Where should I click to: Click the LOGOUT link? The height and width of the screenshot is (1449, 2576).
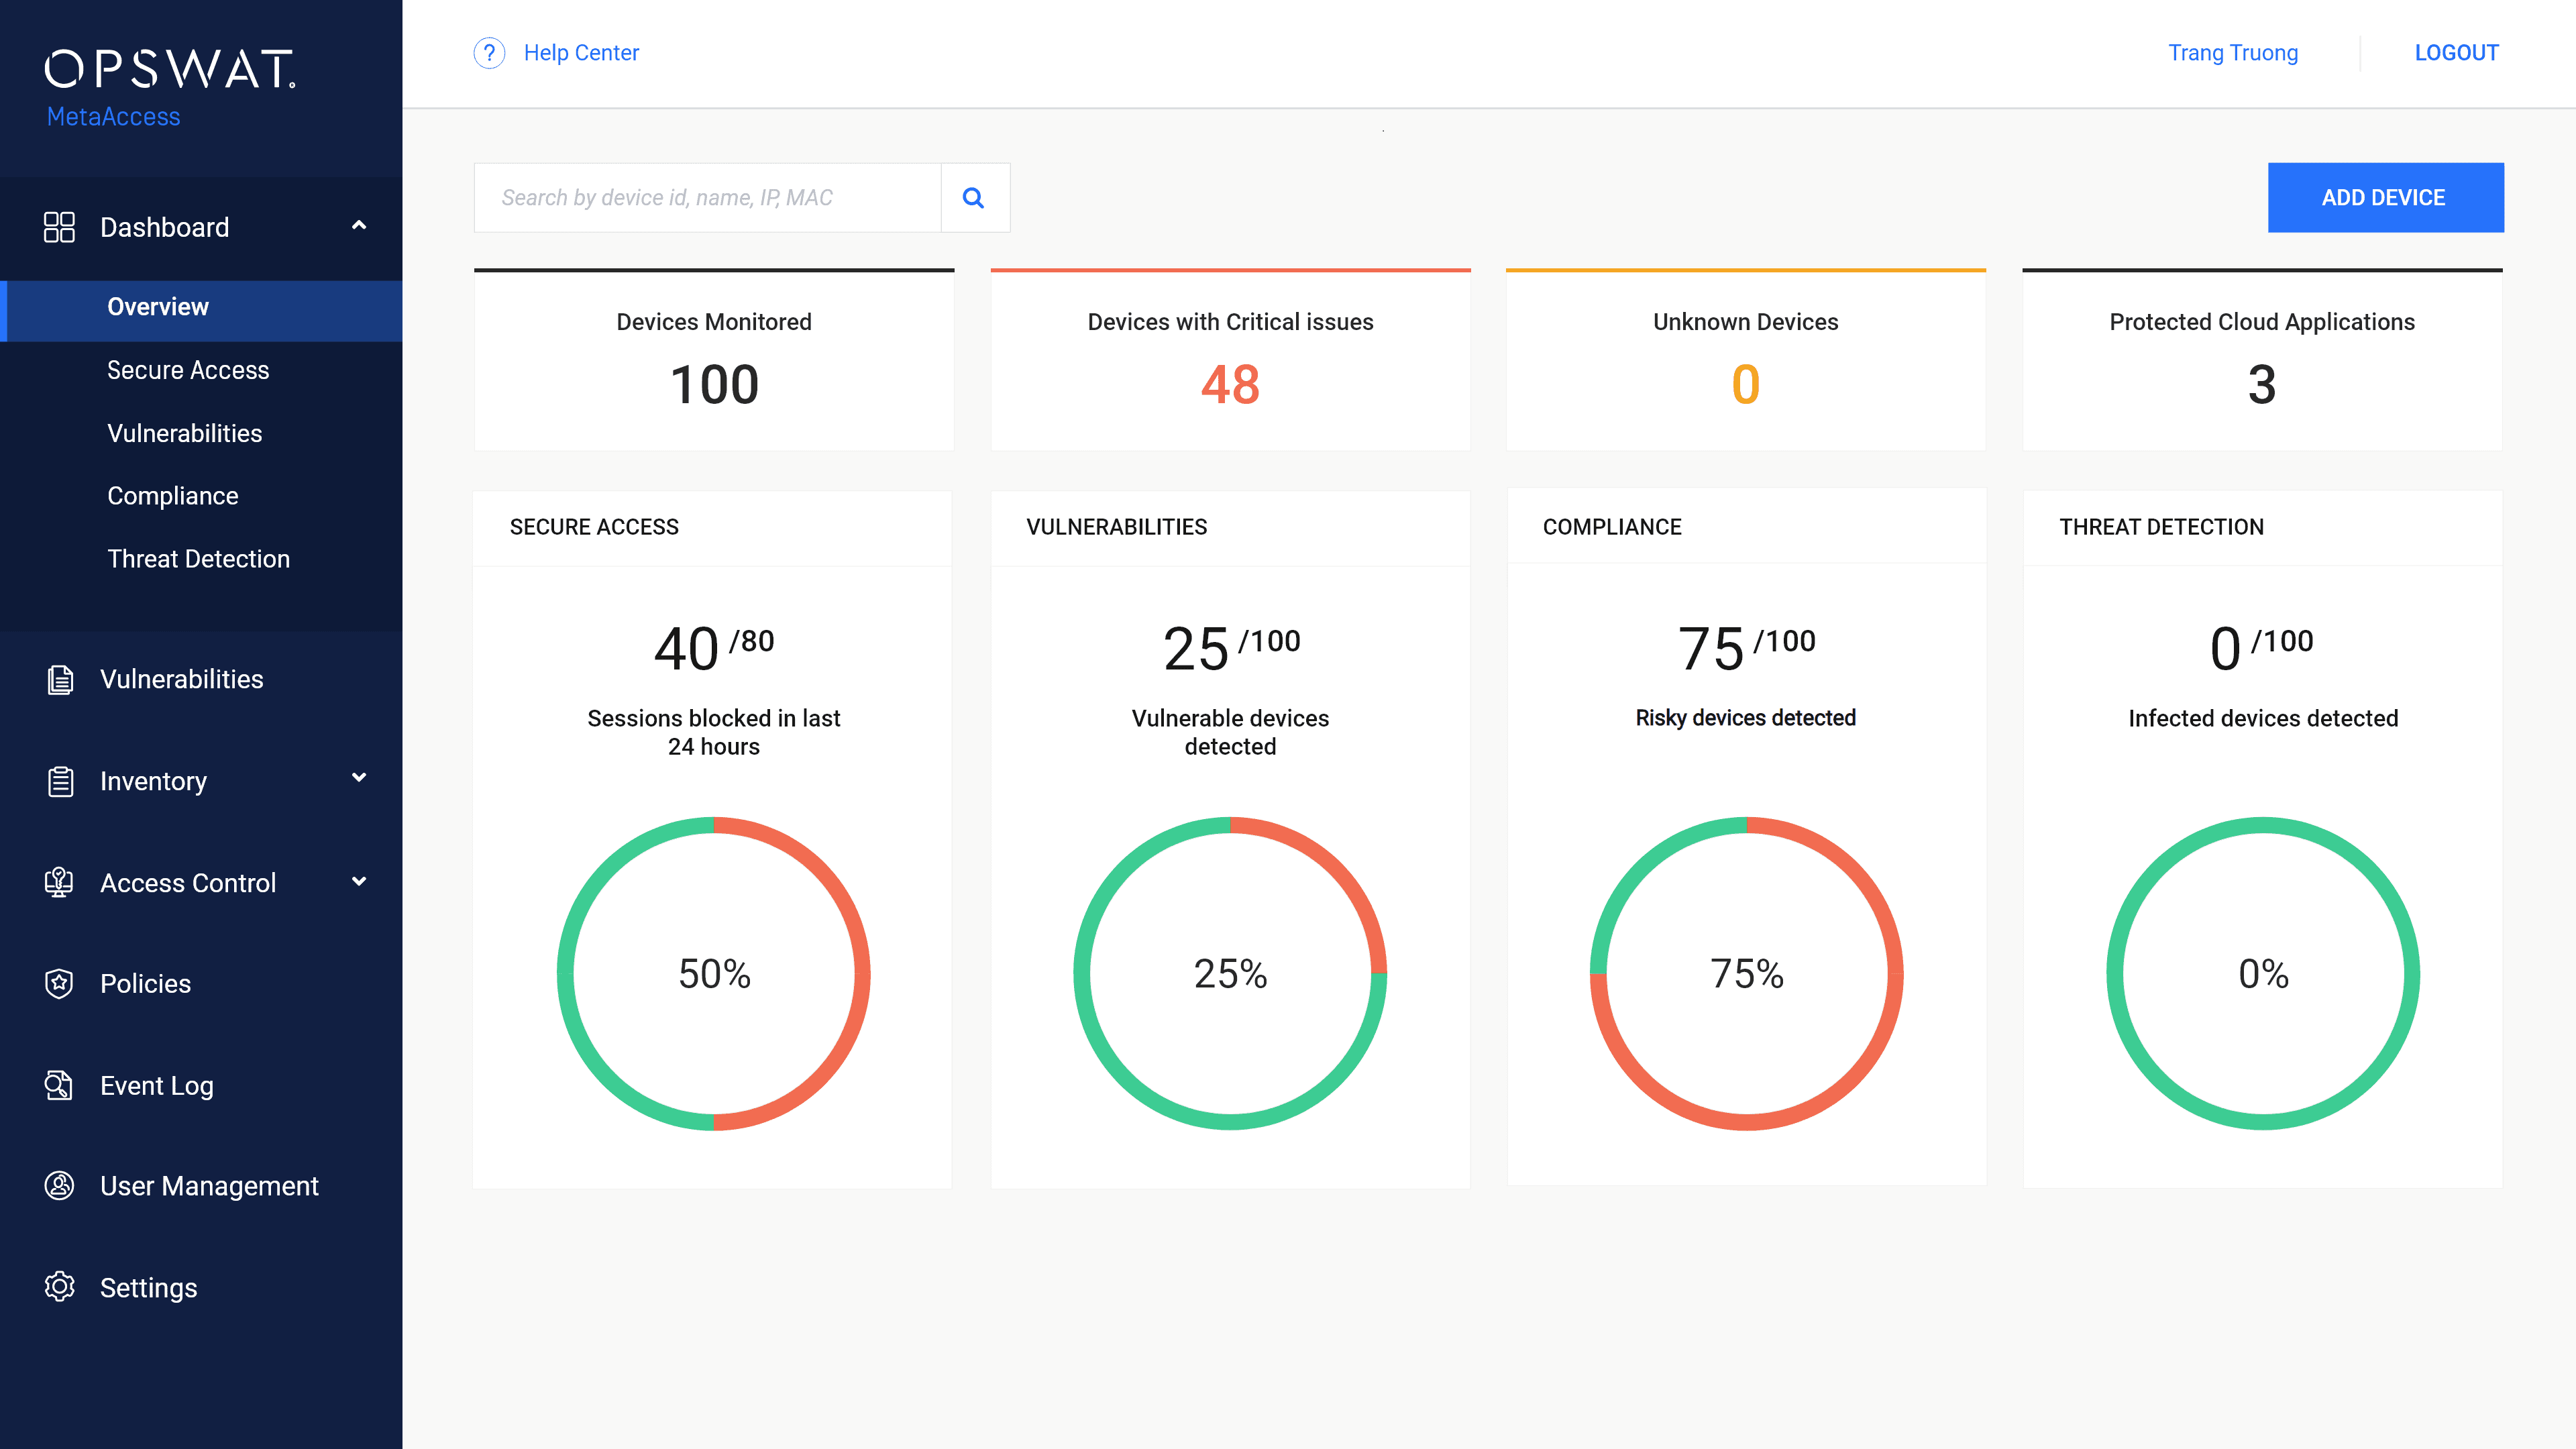coord(2456,53)
